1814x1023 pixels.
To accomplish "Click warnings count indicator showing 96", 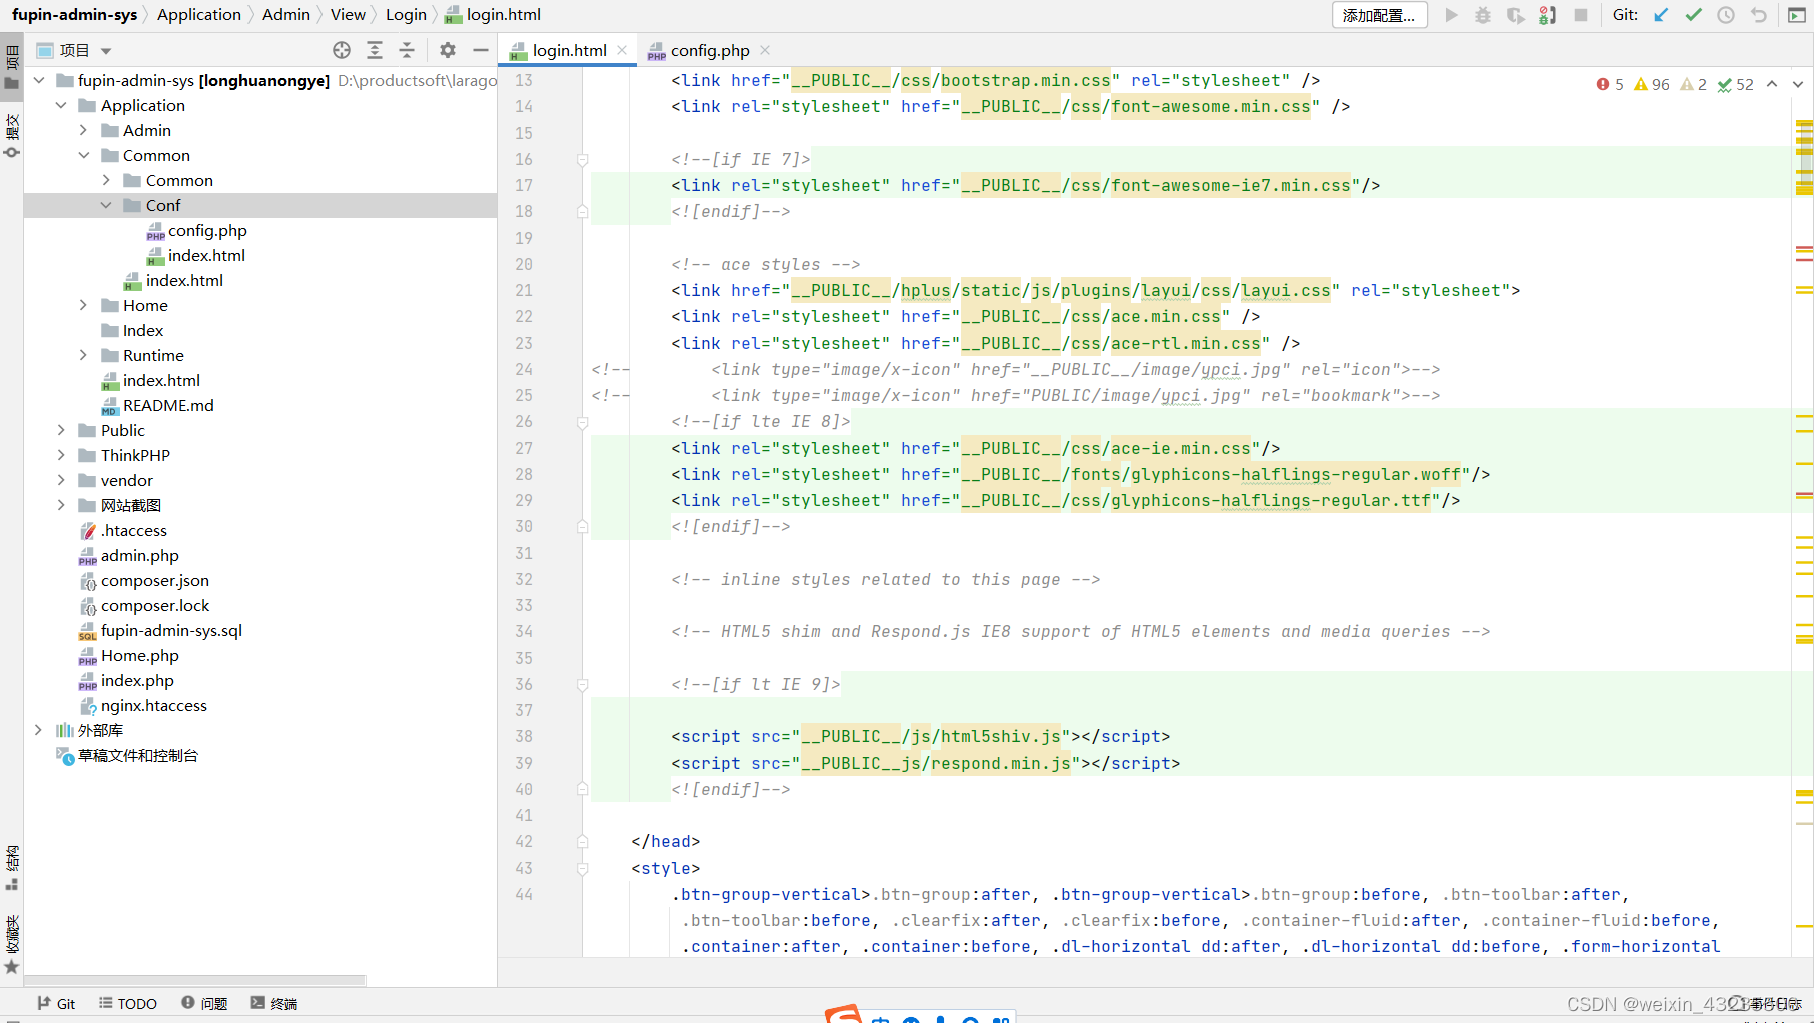I will [x=1652, y=84].
